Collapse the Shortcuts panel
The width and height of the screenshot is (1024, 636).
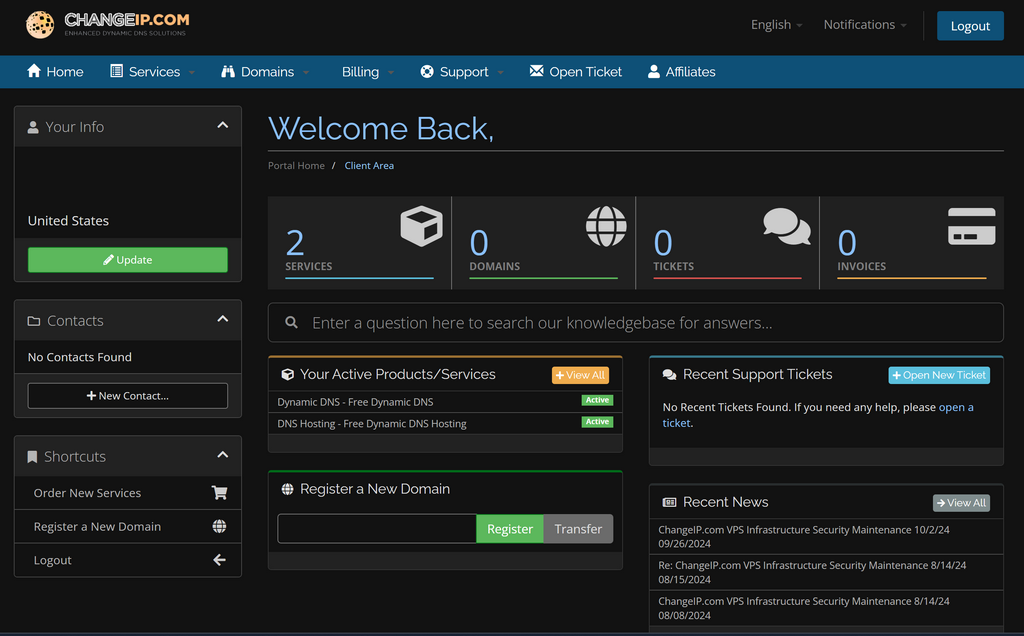click(222, 456)
